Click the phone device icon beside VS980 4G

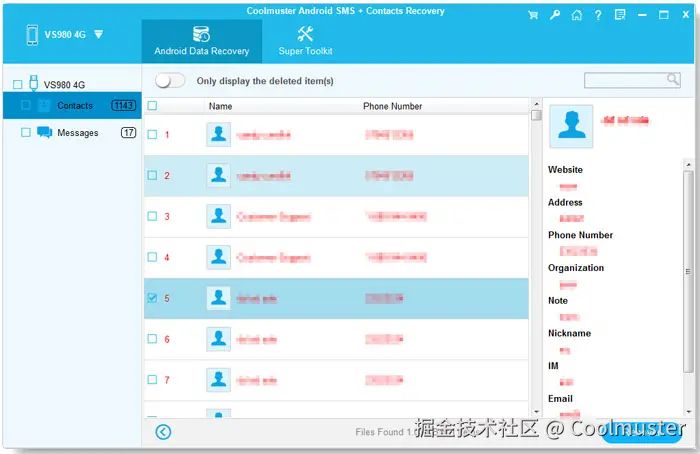(x=32, y=35)
